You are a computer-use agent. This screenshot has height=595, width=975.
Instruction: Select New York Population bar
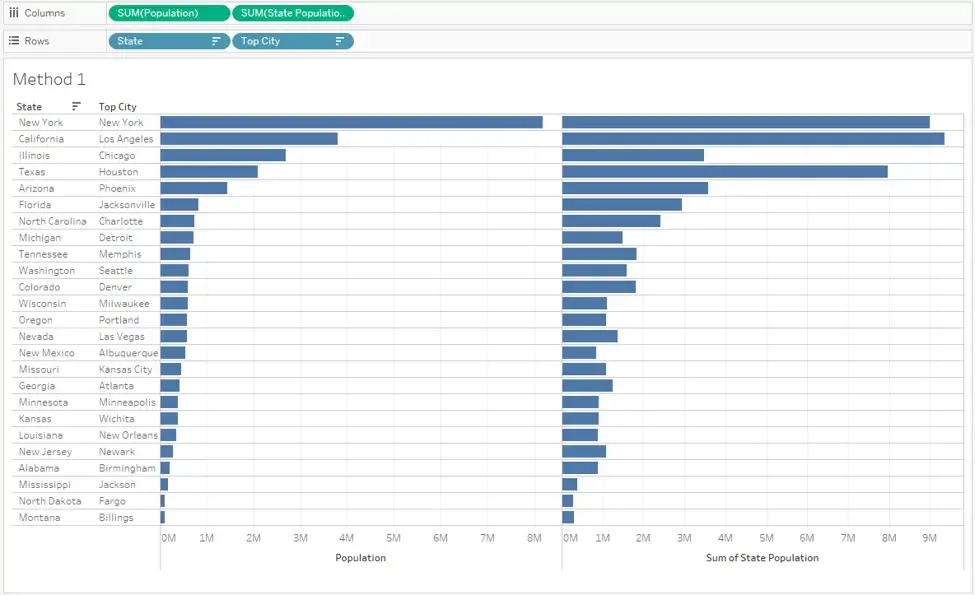351,122
